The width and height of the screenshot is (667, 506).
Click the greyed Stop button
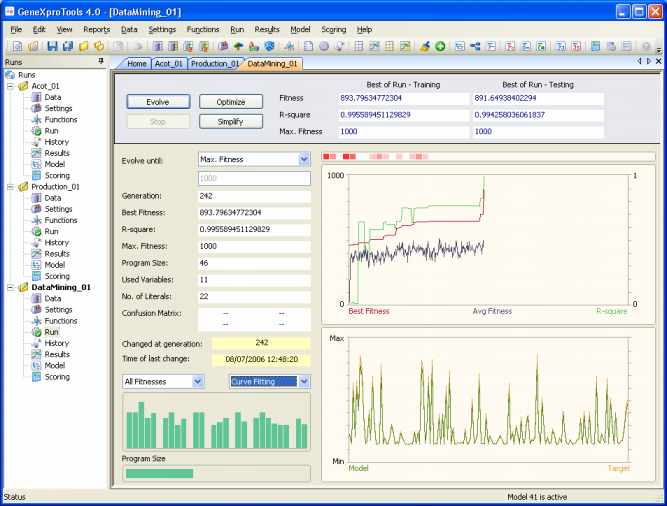point(158,122)
